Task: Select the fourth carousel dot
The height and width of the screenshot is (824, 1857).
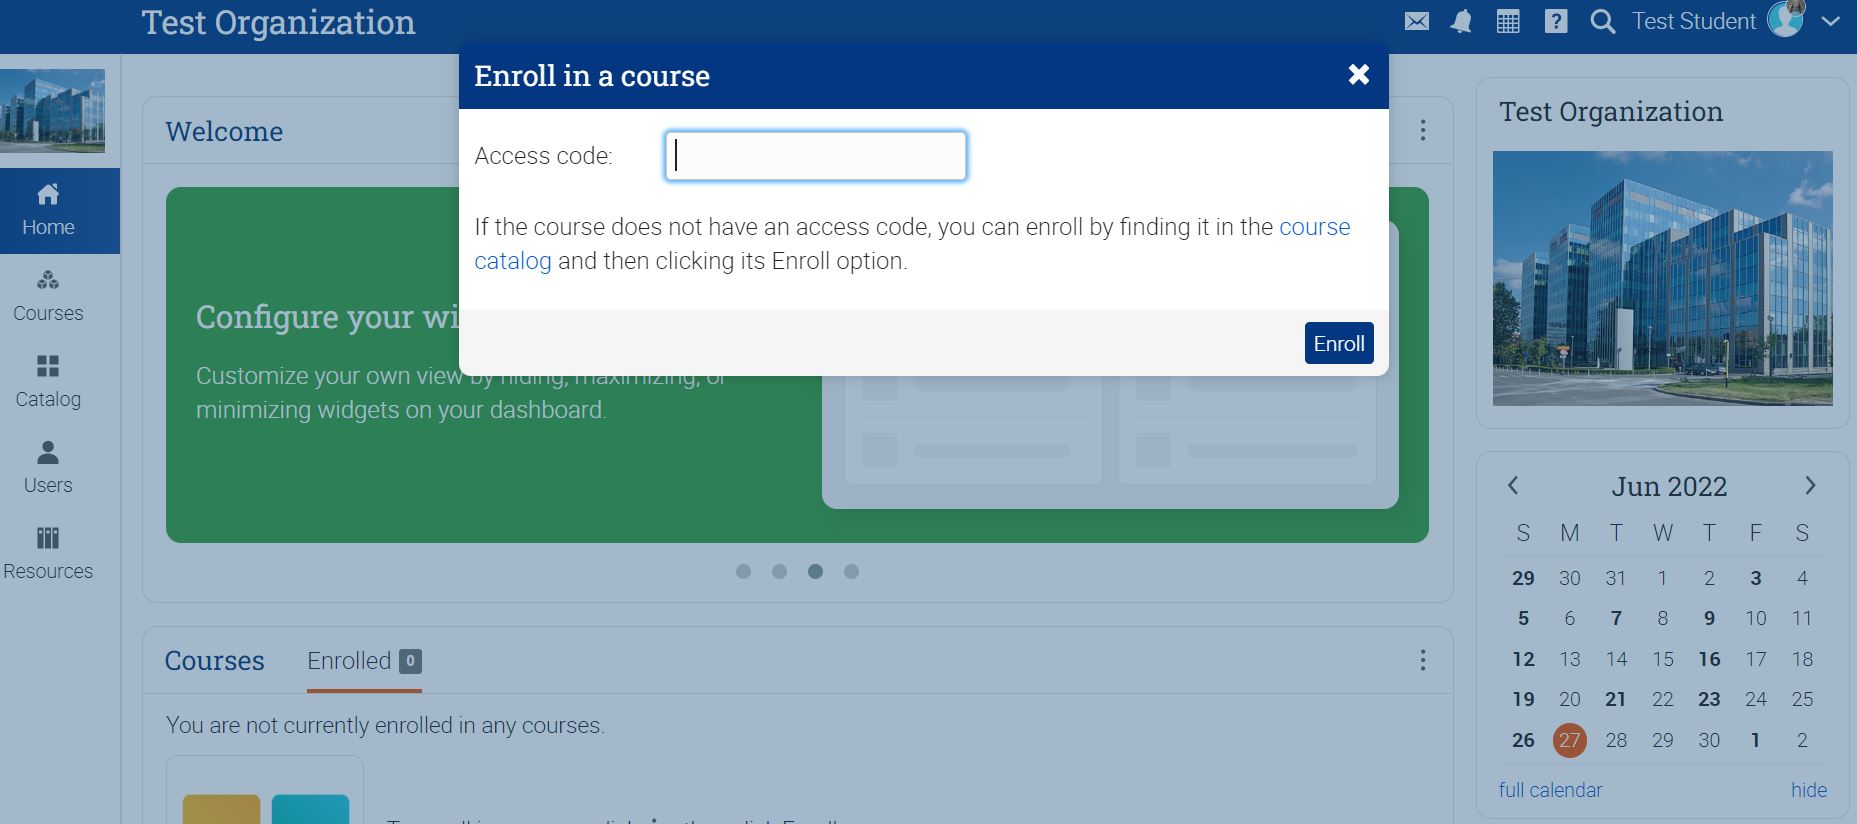Action: pos(851,572)
